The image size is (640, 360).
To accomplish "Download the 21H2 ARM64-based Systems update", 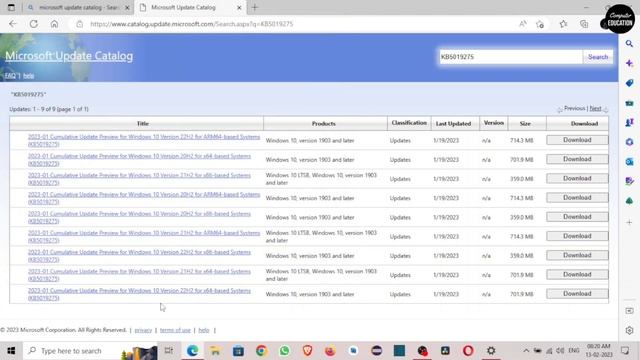I will point(577,236).
